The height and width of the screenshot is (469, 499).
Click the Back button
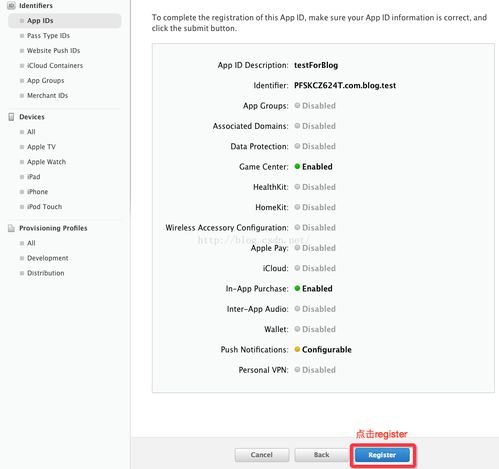pyautogui.click(x=321, y=455)
